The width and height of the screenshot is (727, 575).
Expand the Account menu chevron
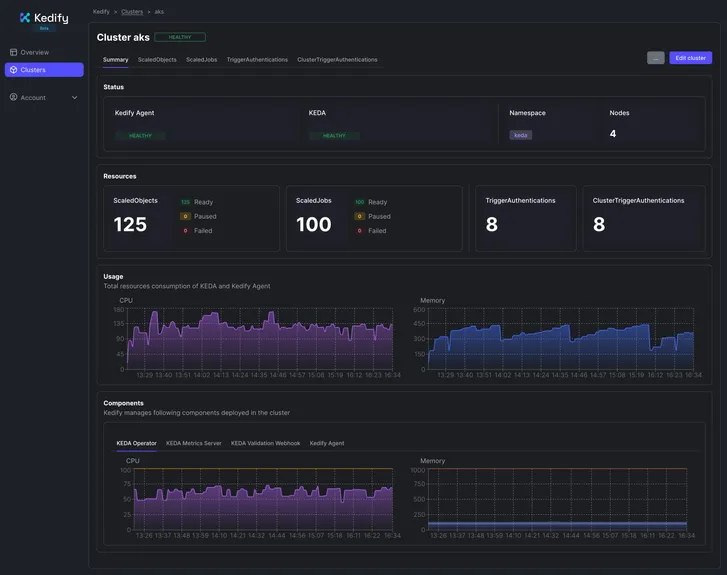(x=74, y=98)
